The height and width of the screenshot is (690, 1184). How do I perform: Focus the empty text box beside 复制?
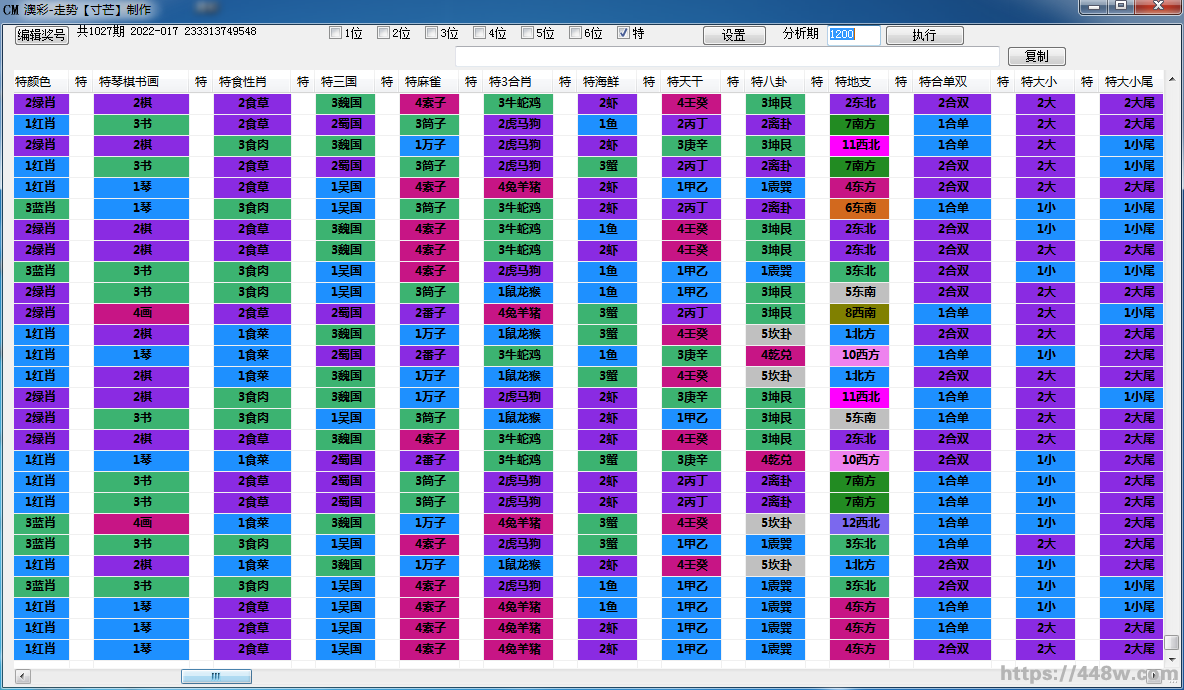(727, 57)
